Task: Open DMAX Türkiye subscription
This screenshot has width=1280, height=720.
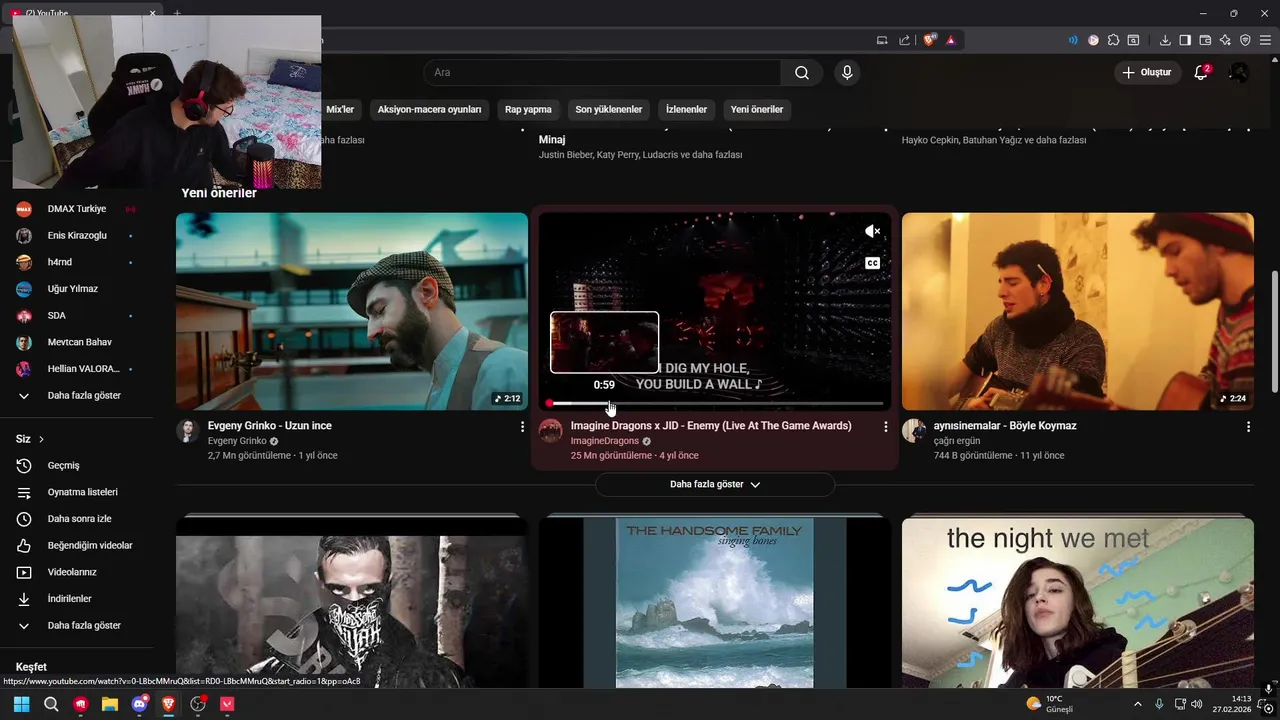Action: click(75, 209)
